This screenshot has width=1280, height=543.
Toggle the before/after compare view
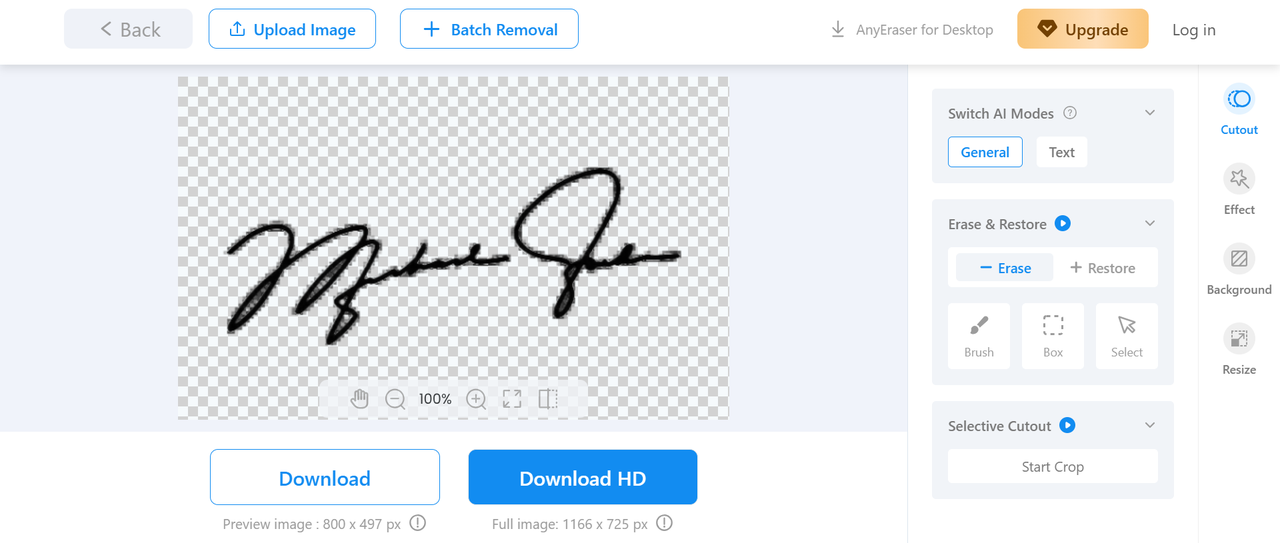[548, 399]
